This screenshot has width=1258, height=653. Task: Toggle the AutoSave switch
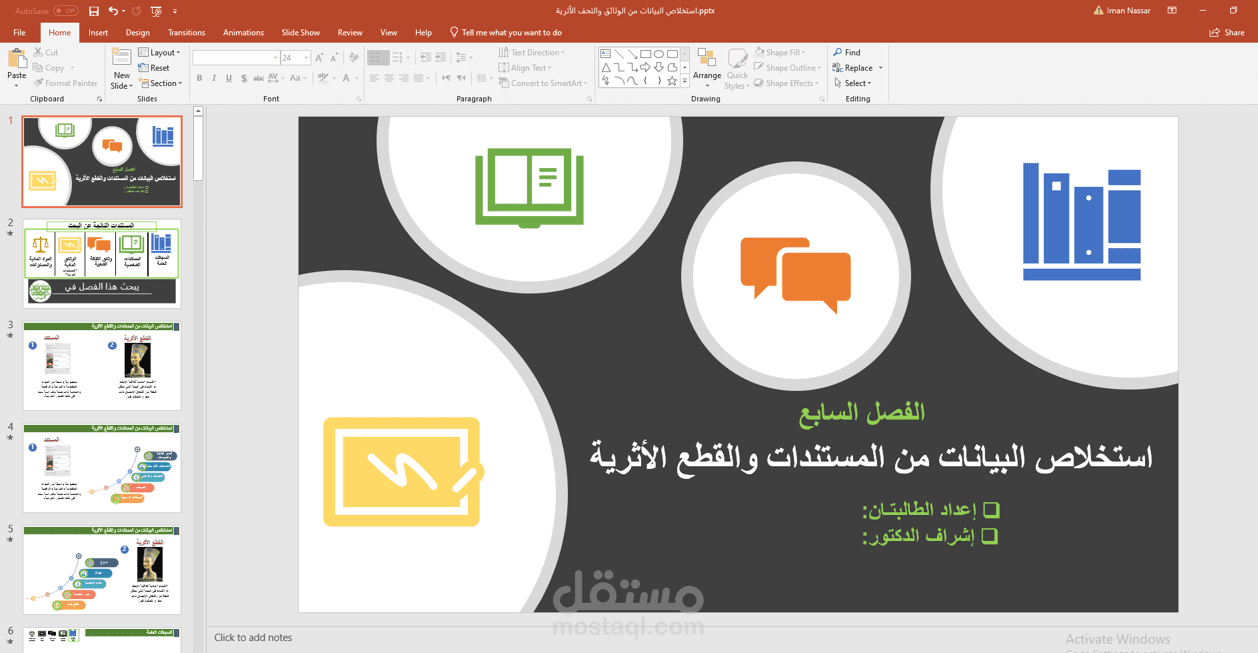(x=66, y=11)
